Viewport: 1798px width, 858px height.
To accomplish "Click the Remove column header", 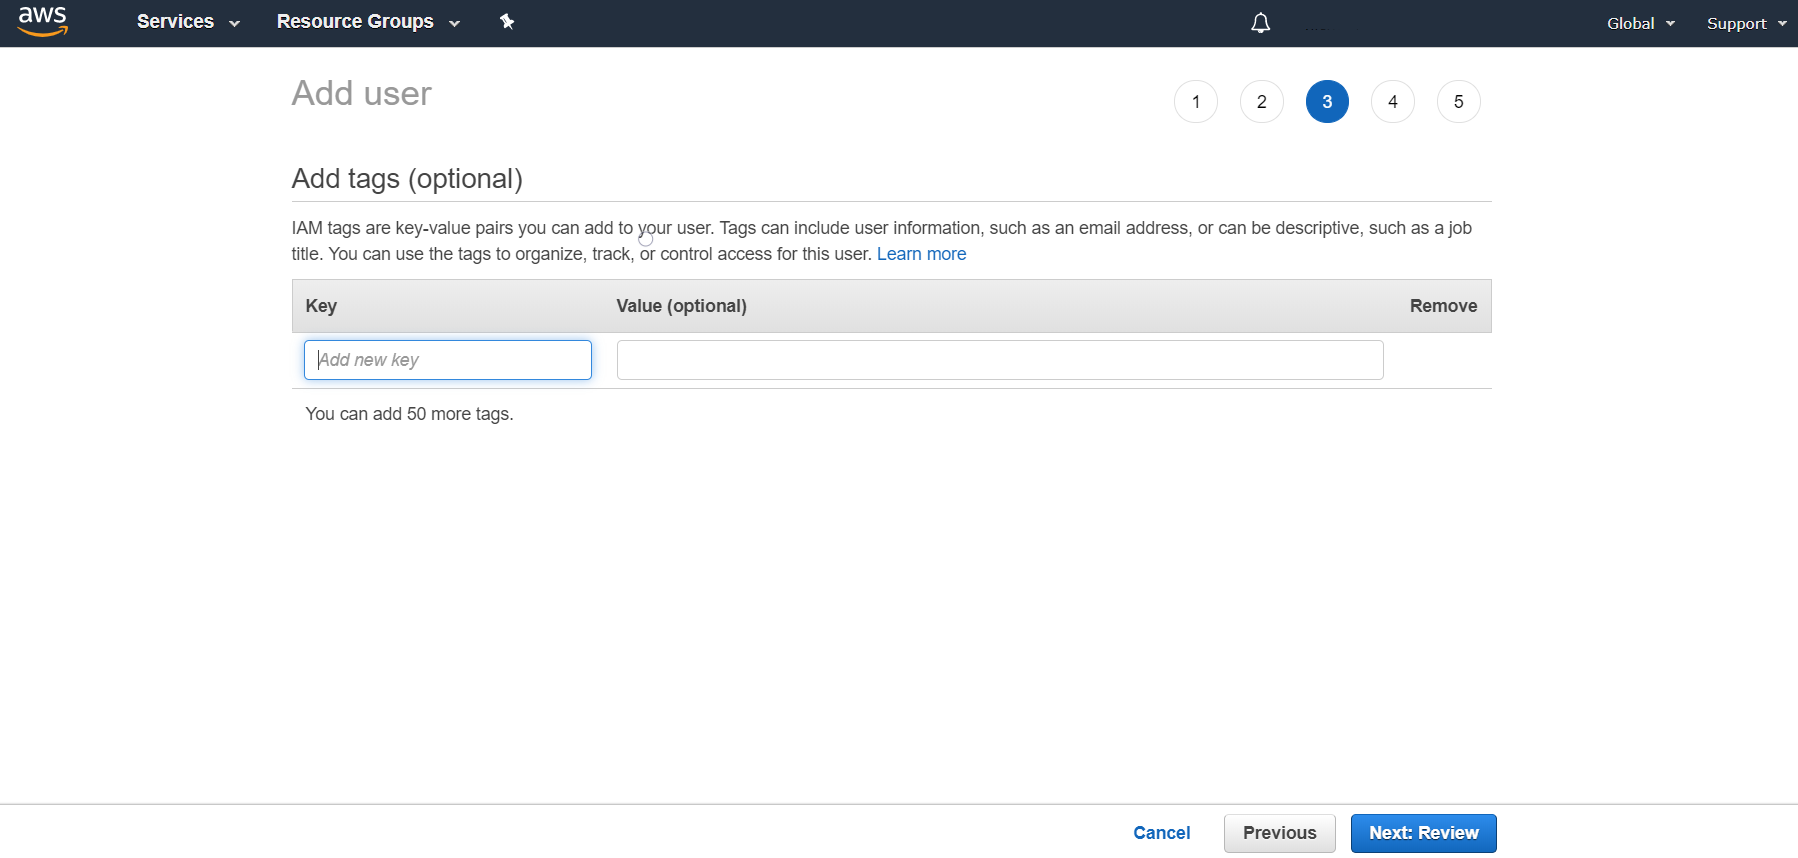I will (1443, 306).
